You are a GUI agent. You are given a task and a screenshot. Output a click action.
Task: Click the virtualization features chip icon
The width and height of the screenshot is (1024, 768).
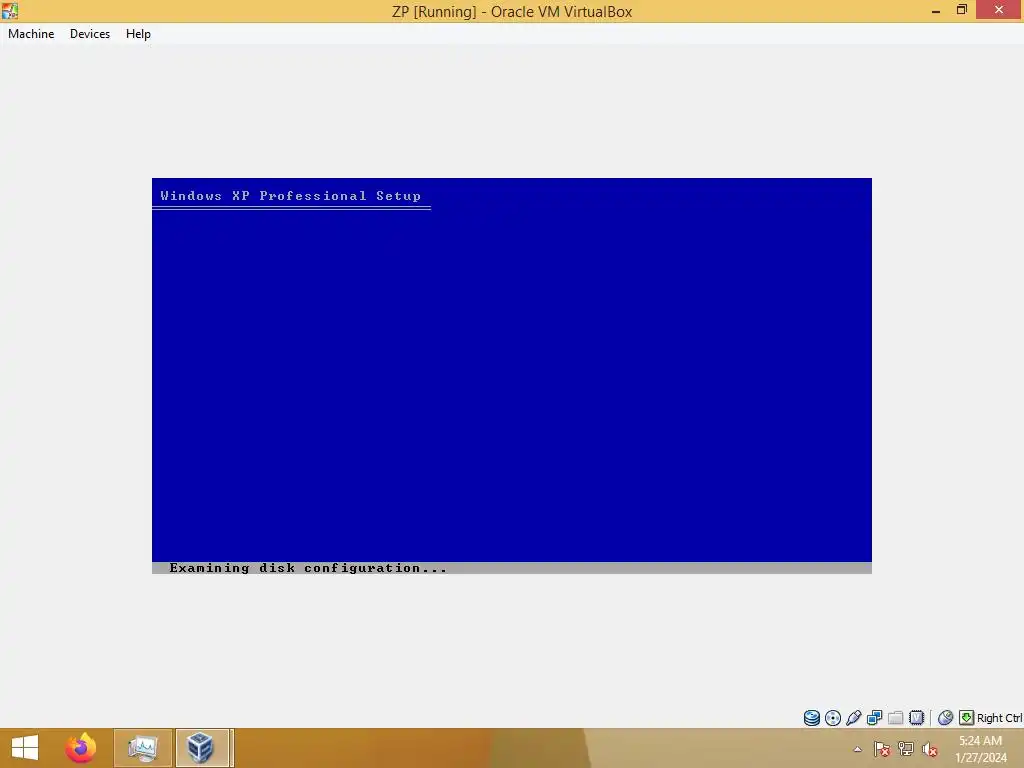pyautogui.click(x=916, y=718)
